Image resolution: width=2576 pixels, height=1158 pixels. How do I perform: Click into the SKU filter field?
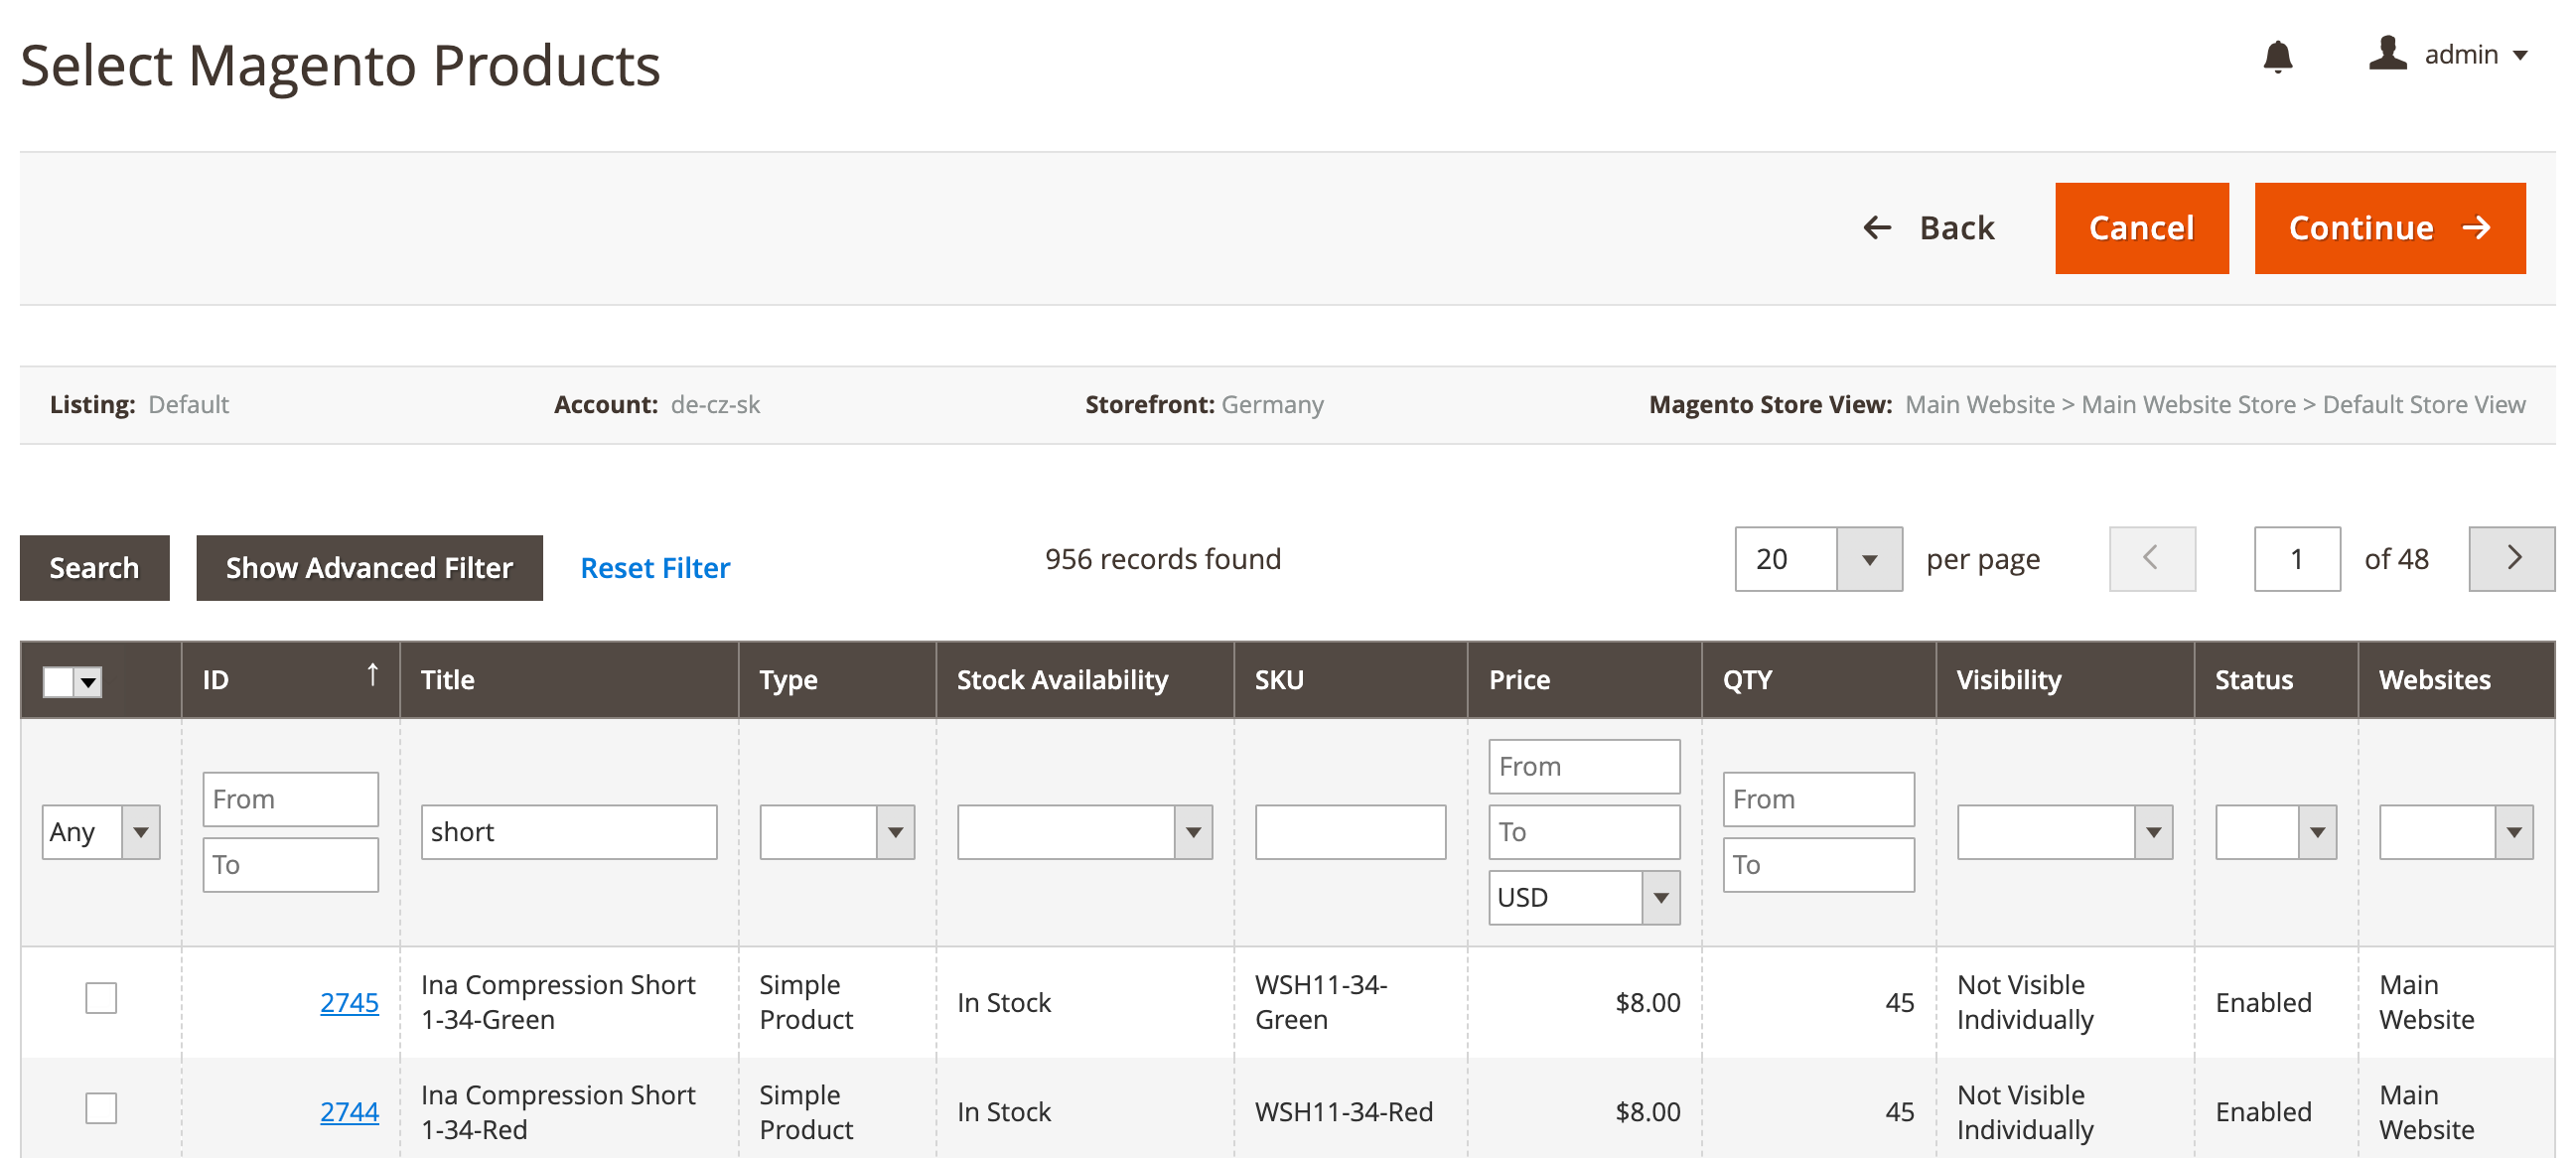tap(1349, 831)
